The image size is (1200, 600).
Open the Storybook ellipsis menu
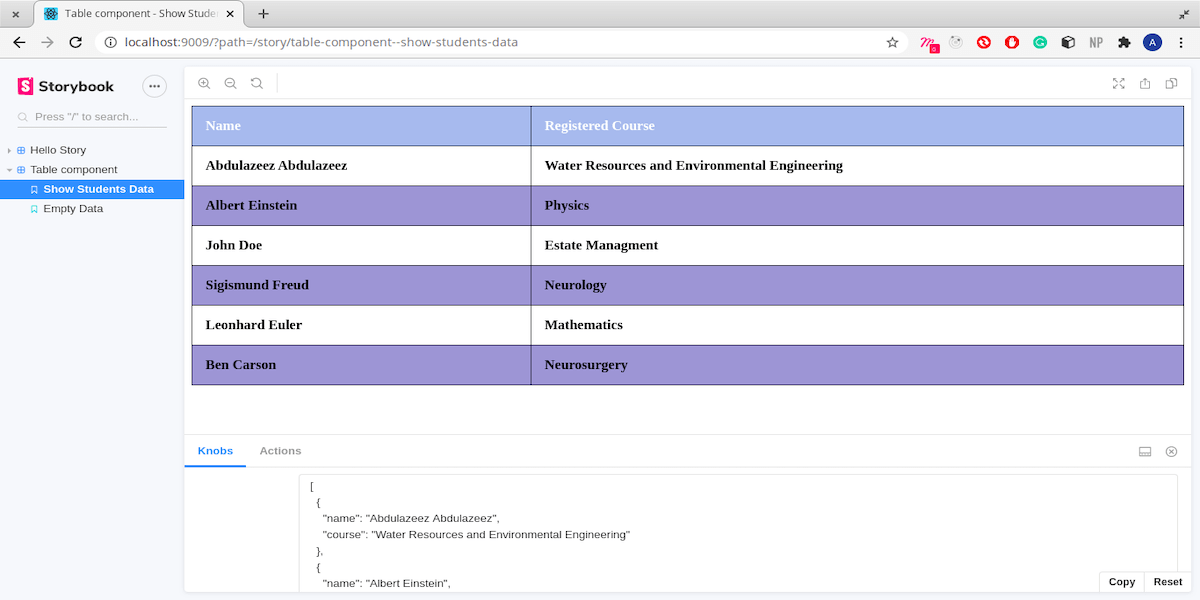click(x=154, y=86)
